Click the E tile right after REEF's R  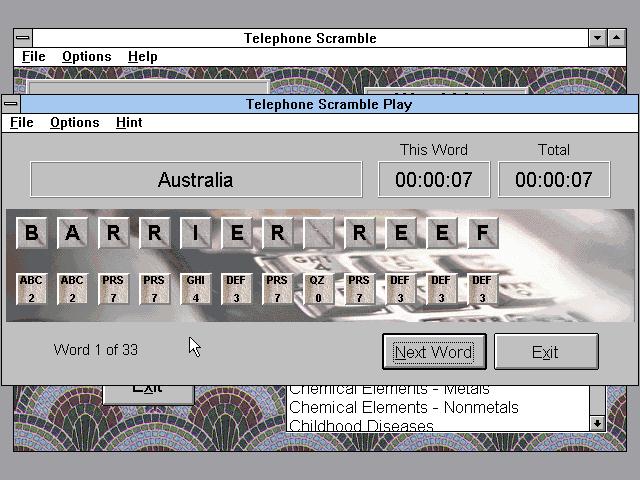401,233
